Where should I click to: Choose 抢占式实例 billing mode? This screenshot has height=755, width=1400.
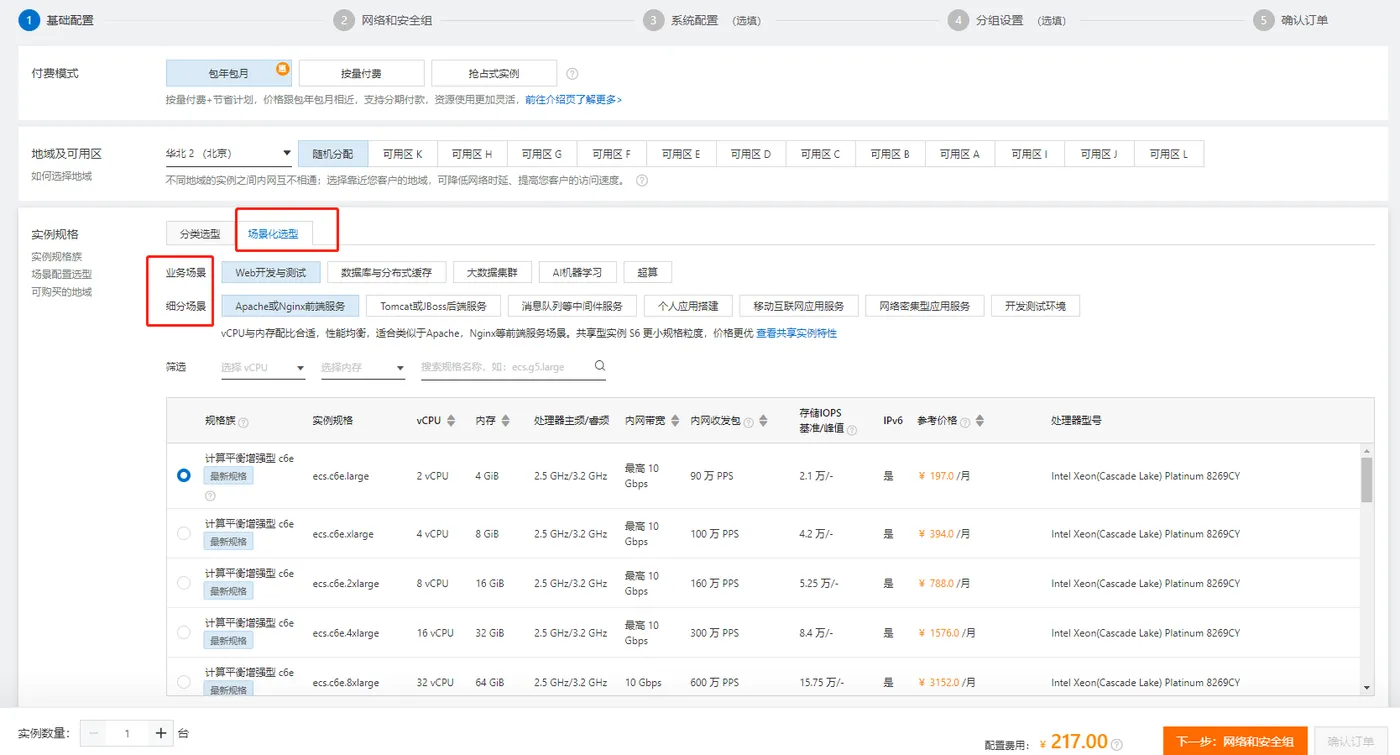pyautogui.click(x=494, y=73)
